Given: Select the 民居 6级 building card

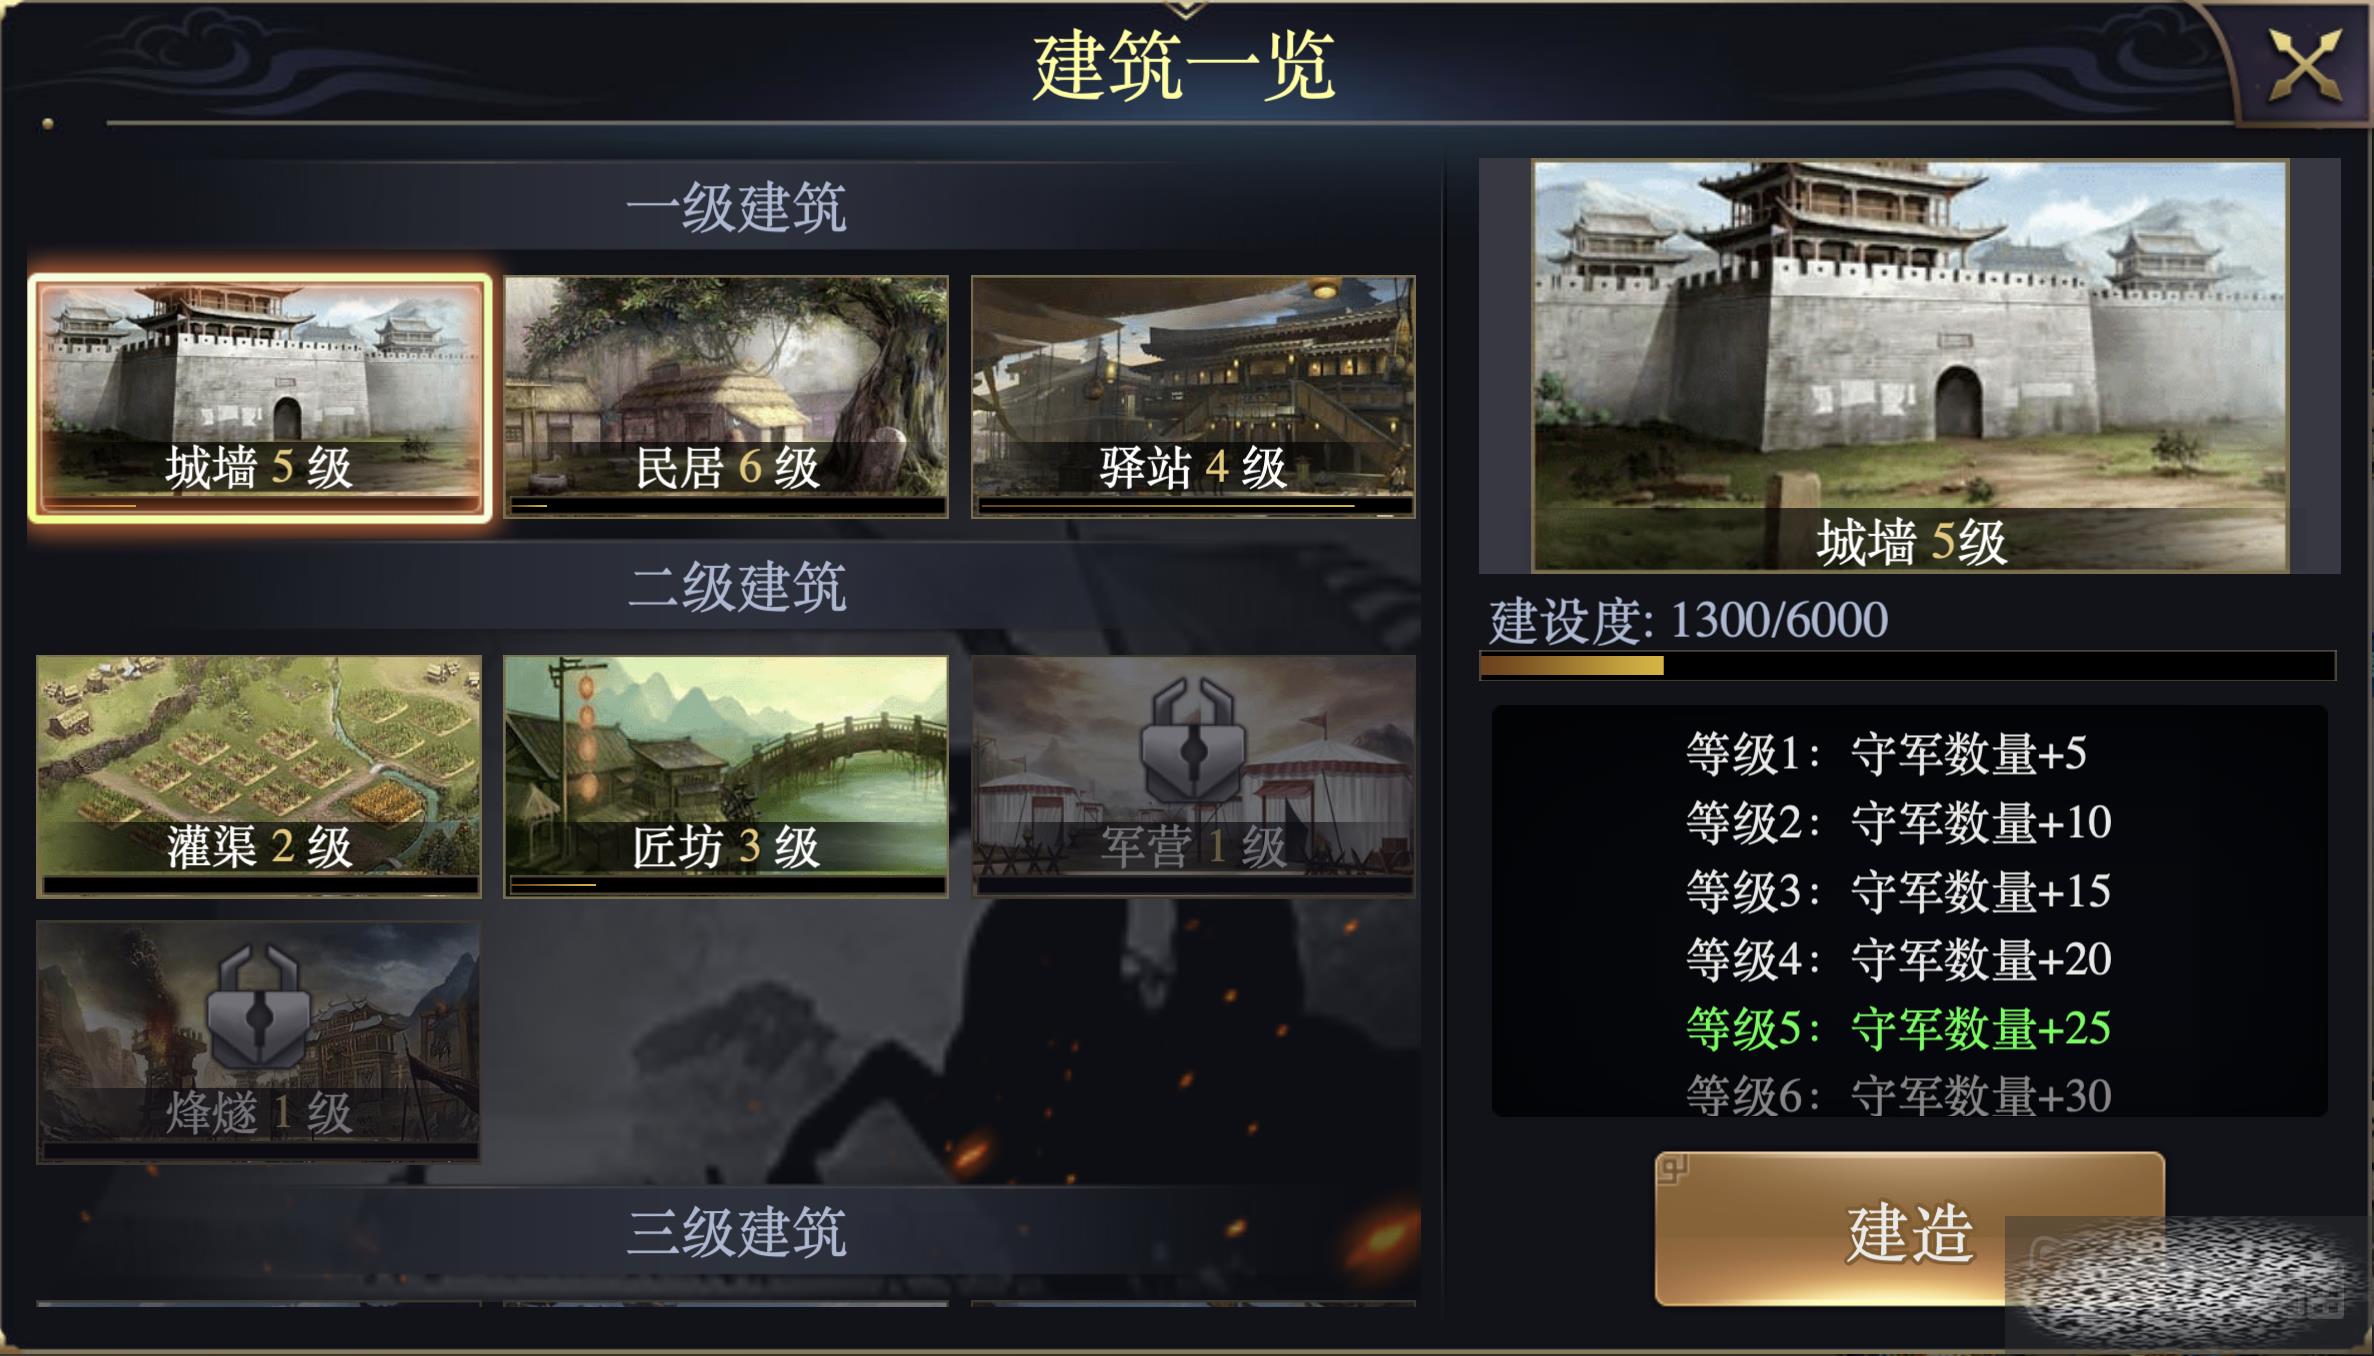Looking at the screenshot, I should [726, 397].
